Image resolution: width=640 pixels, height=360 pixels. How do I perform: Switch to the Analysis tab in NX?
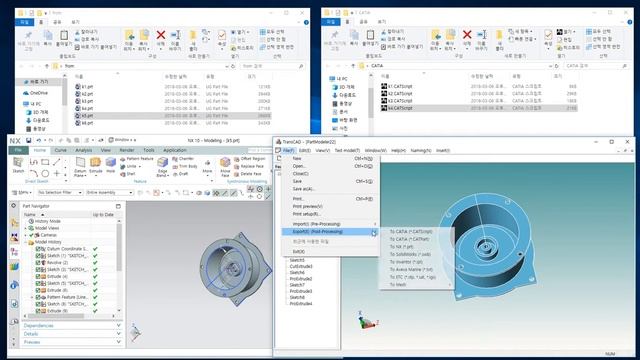84,150
